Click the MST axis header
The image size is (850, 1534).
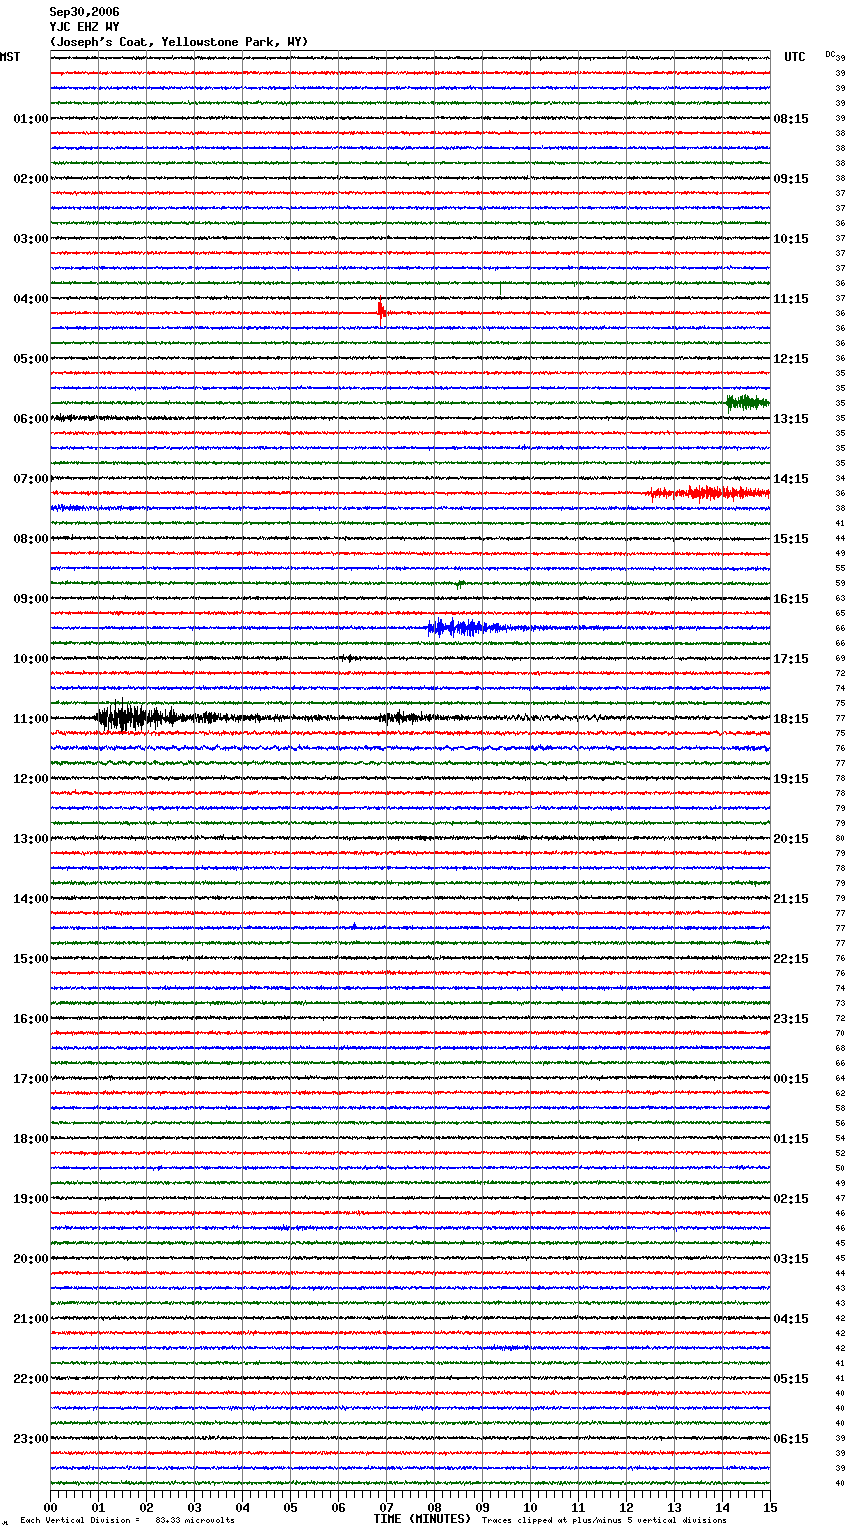(10, 57)
